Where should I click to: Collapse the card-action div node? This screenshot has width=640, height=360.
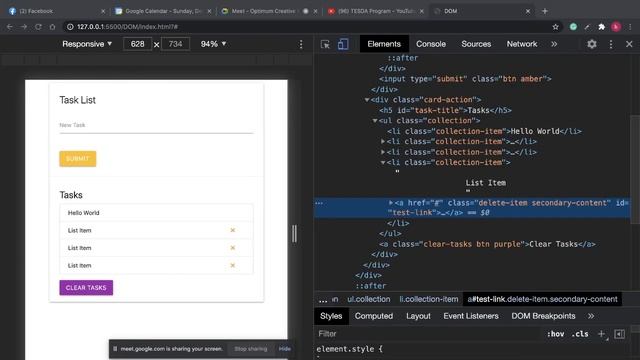pos(367,100)
